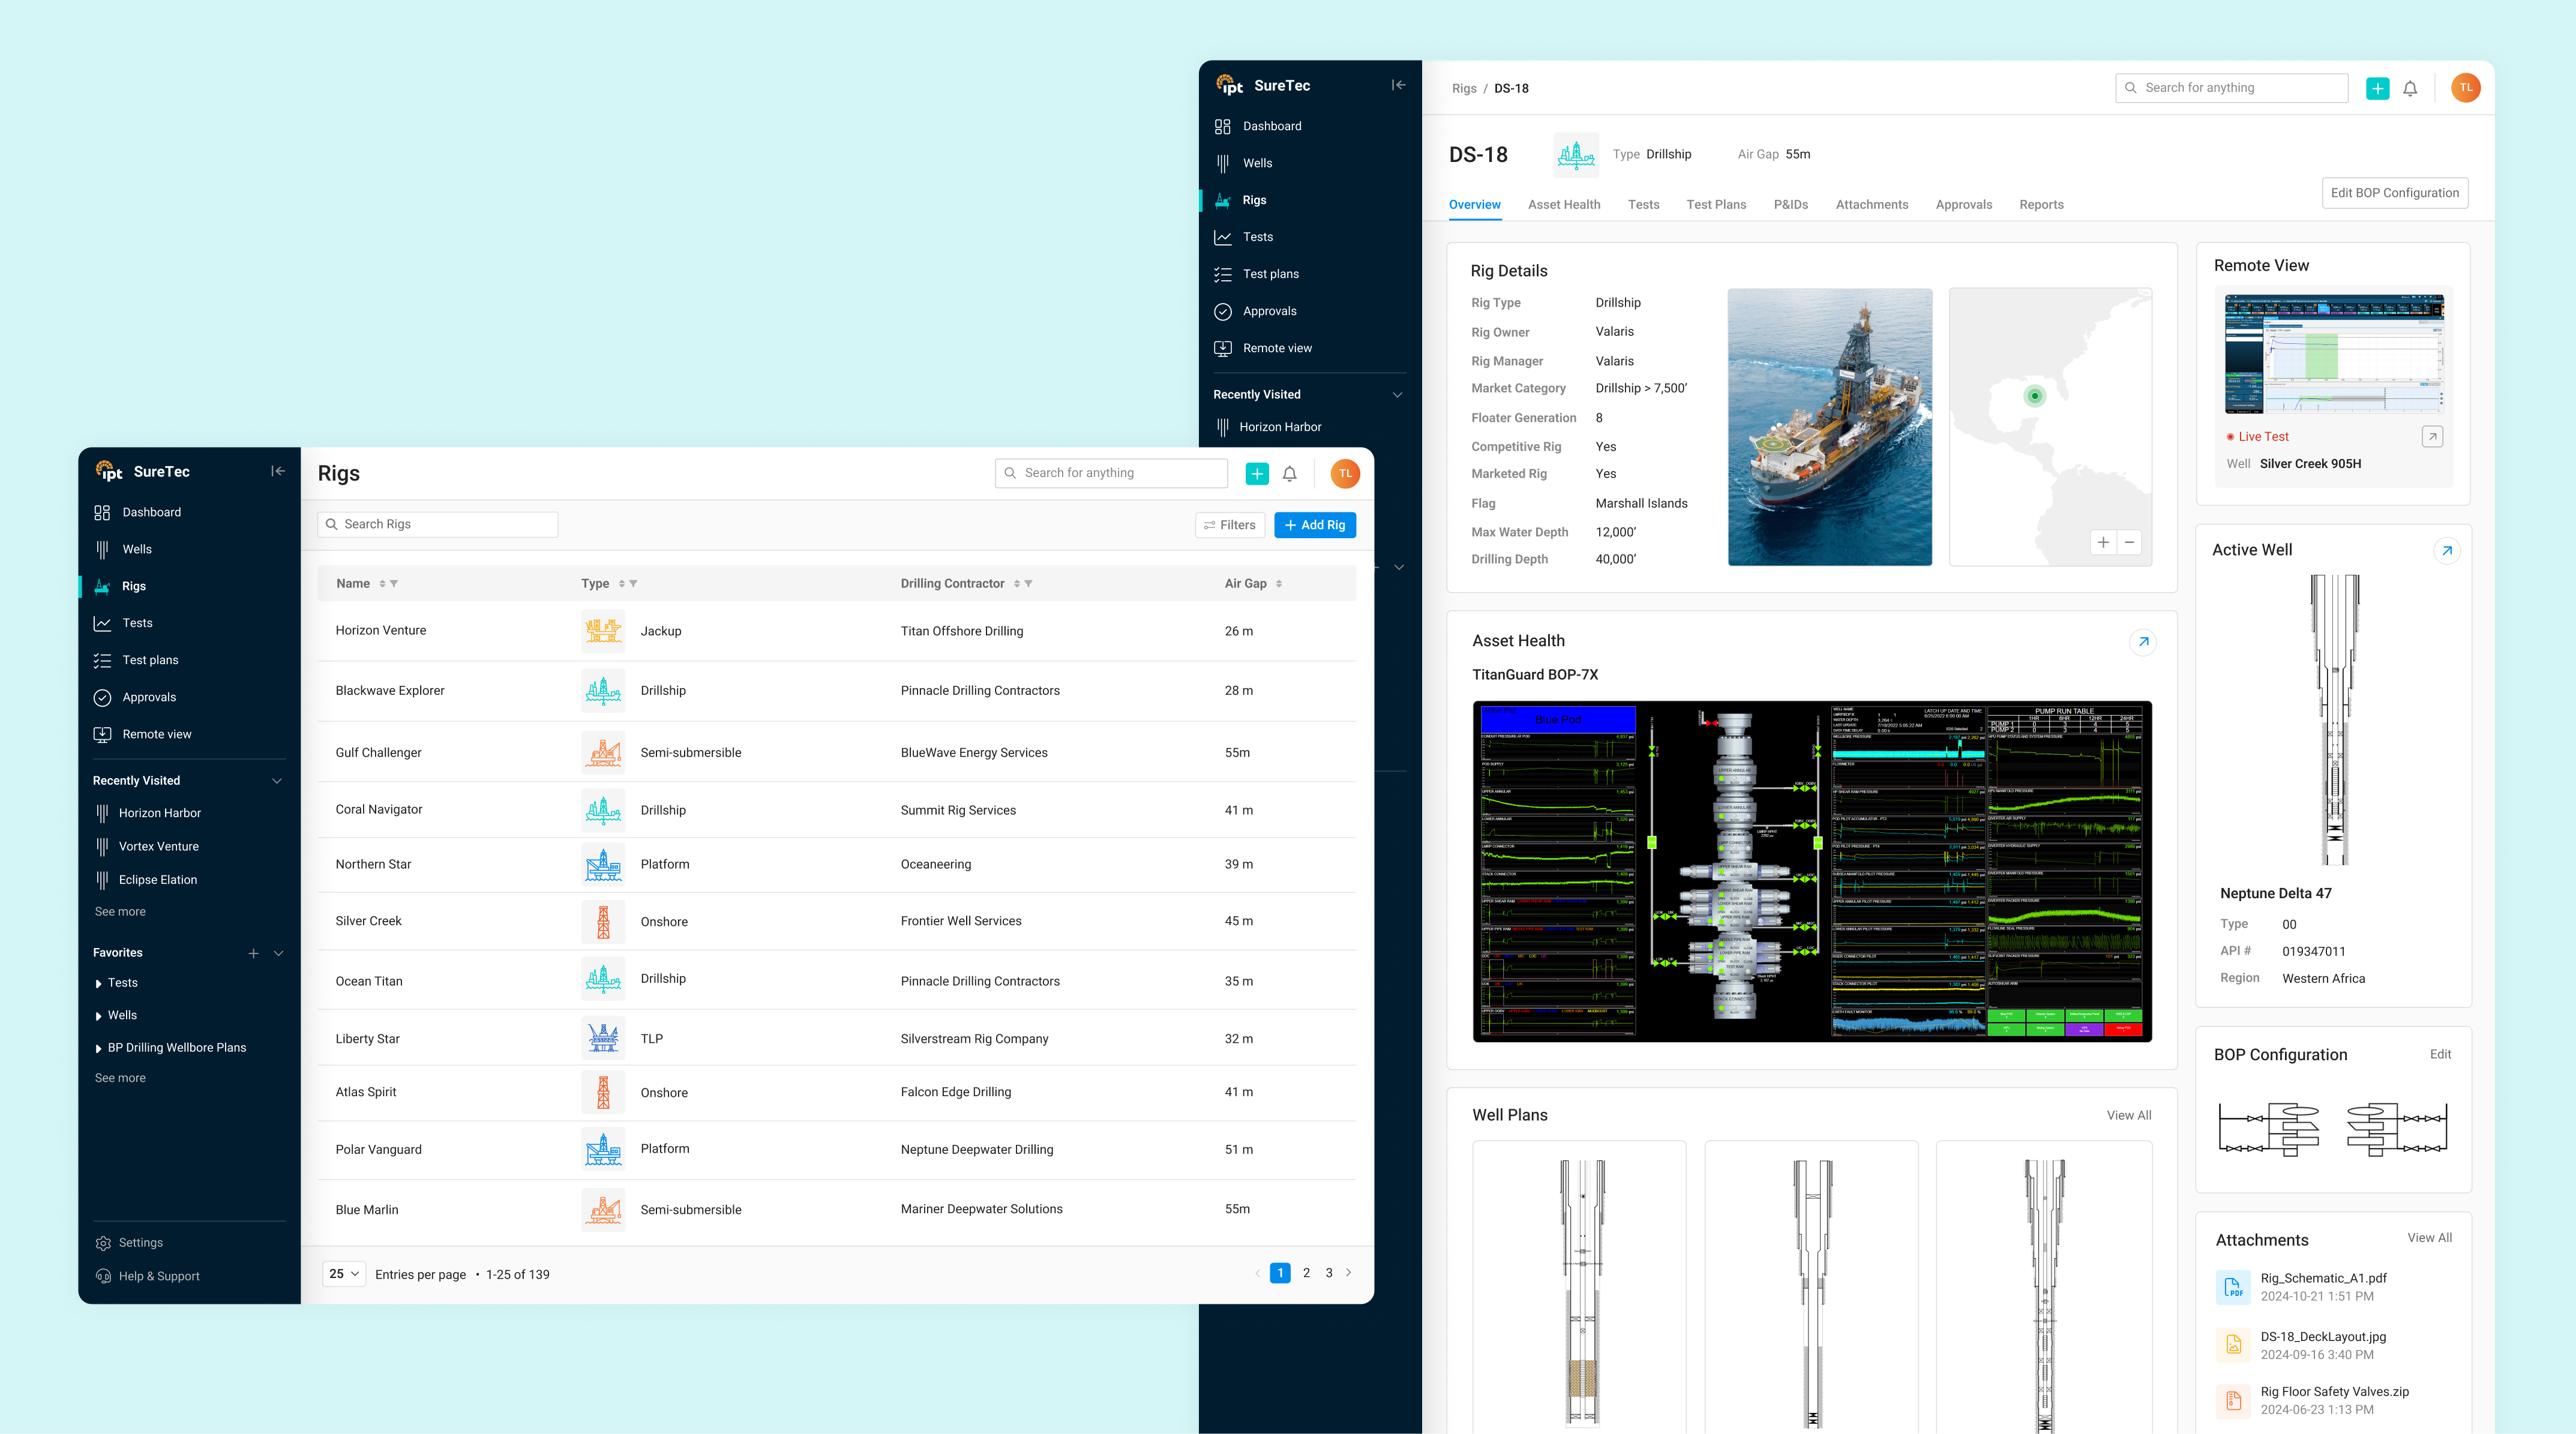Image resolution: width=2576 pixels, height=1434 pixels.
Task: Open the 25 entries per page dropdown
Action: (344, 1274)
